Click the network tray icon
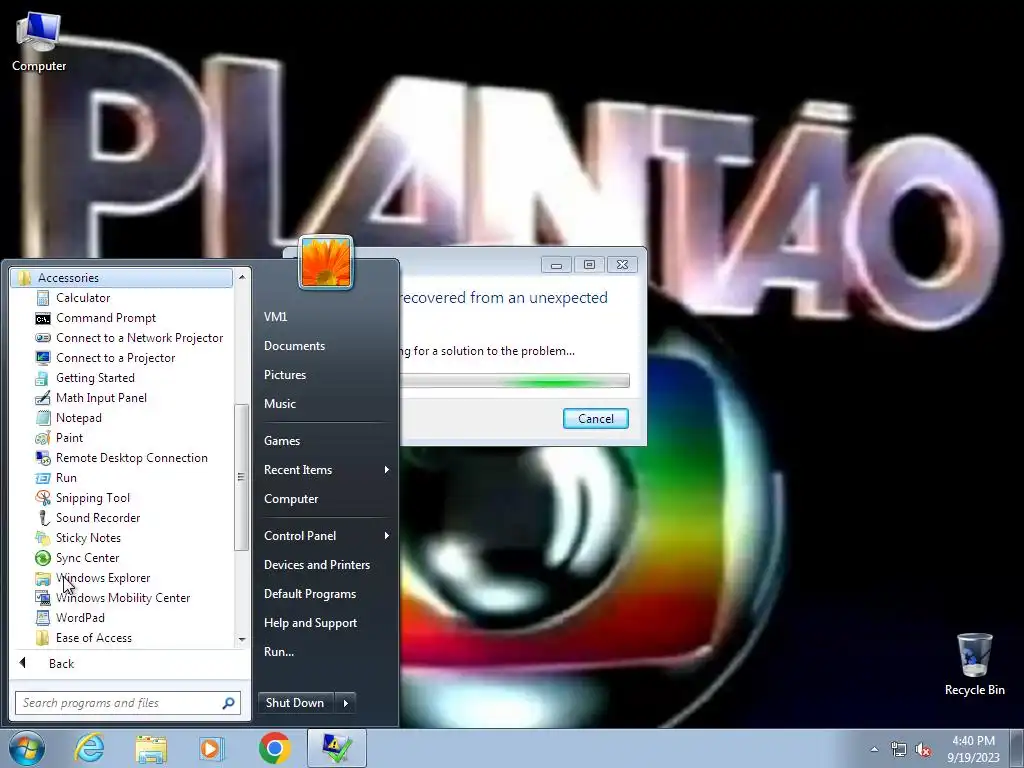This screenshot has width=1024, height=768. coord(899,750)
